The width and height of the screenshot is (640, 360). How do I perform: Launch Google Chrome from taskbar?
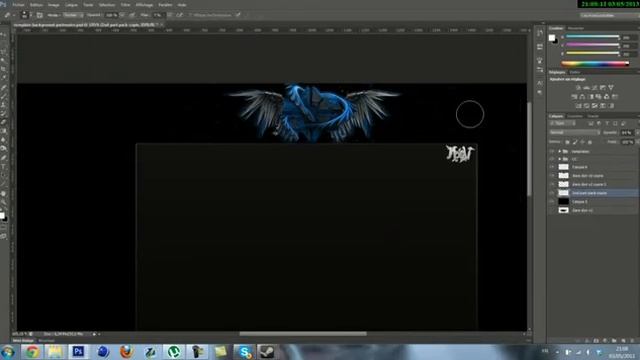click(x=32, y=351)
